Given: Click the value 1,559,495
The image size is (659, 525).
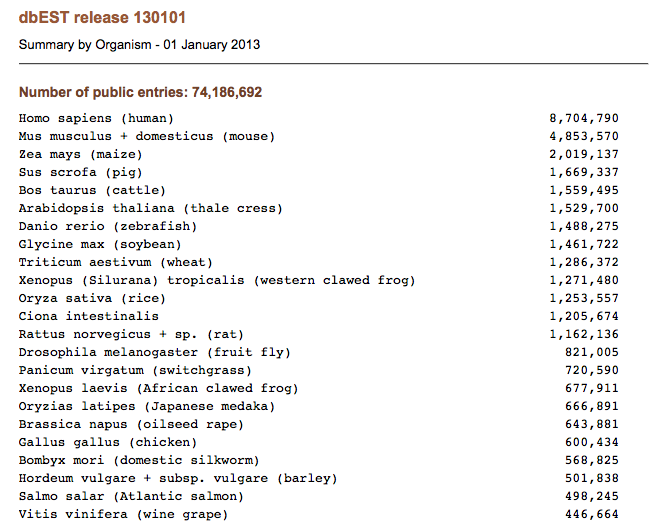Looking at the screenshot, I should (x=584, y=190).
